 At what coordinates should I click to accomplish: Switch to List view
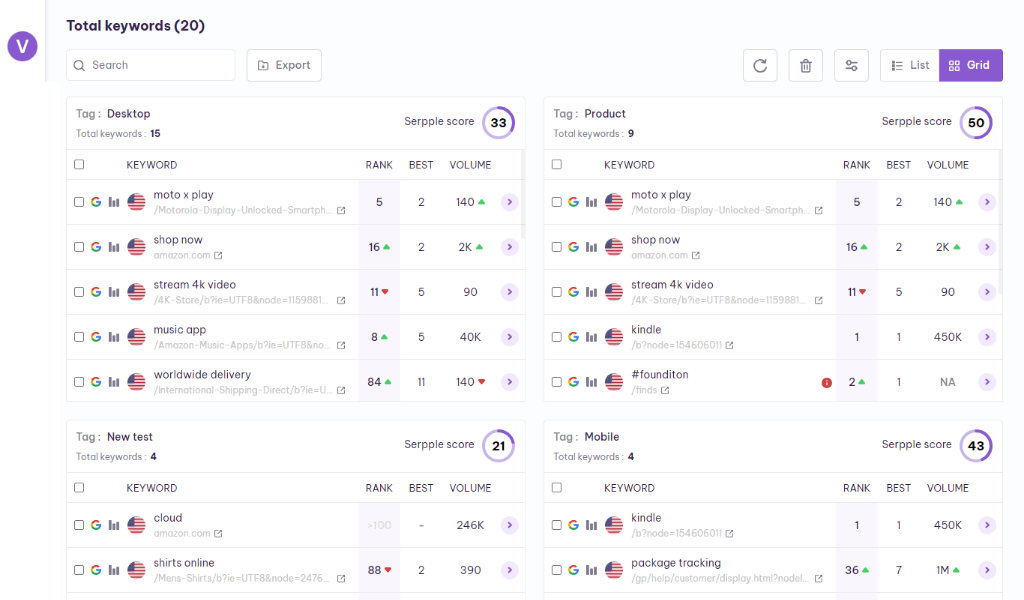pos(910,65)
